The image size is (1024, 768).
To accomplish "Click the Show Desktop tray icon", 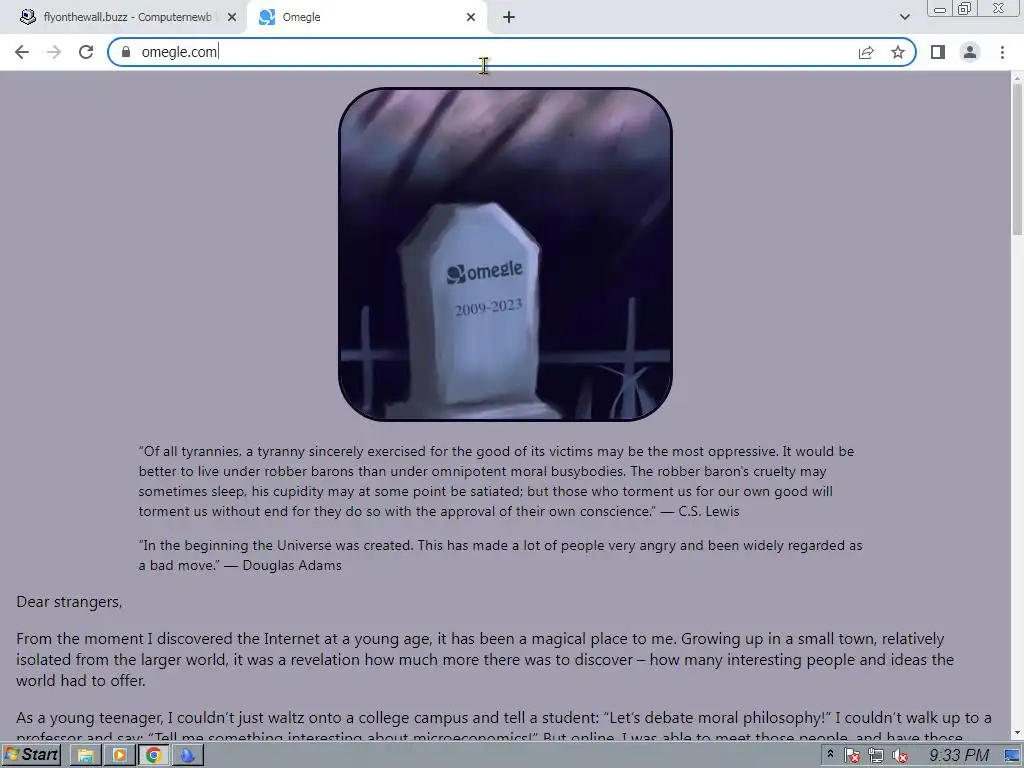I will click(1012, 756).
